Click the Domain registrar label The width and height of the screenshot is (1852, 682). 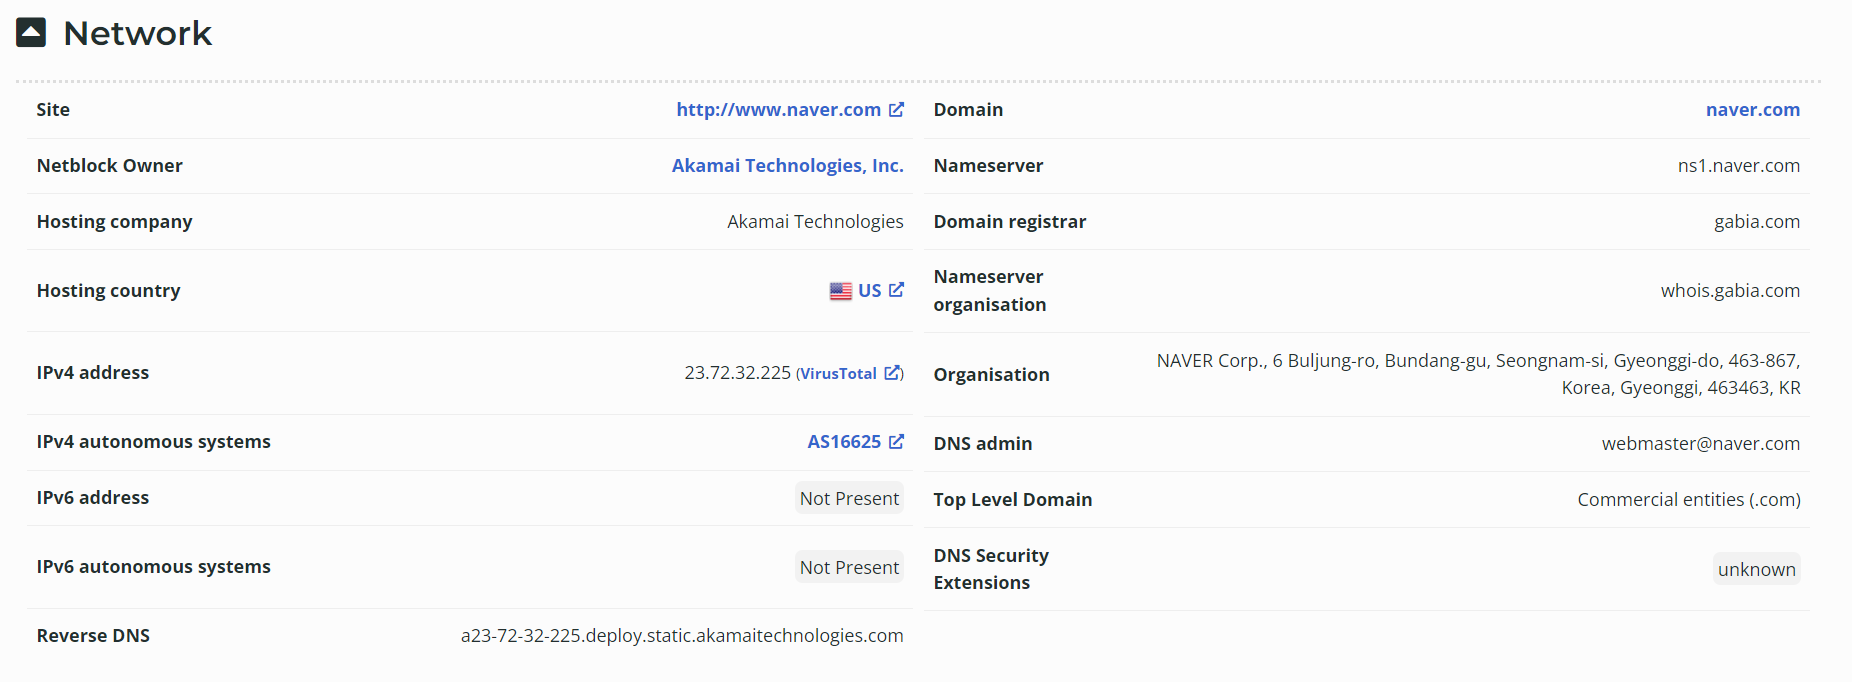click(x=1009, y=222)
